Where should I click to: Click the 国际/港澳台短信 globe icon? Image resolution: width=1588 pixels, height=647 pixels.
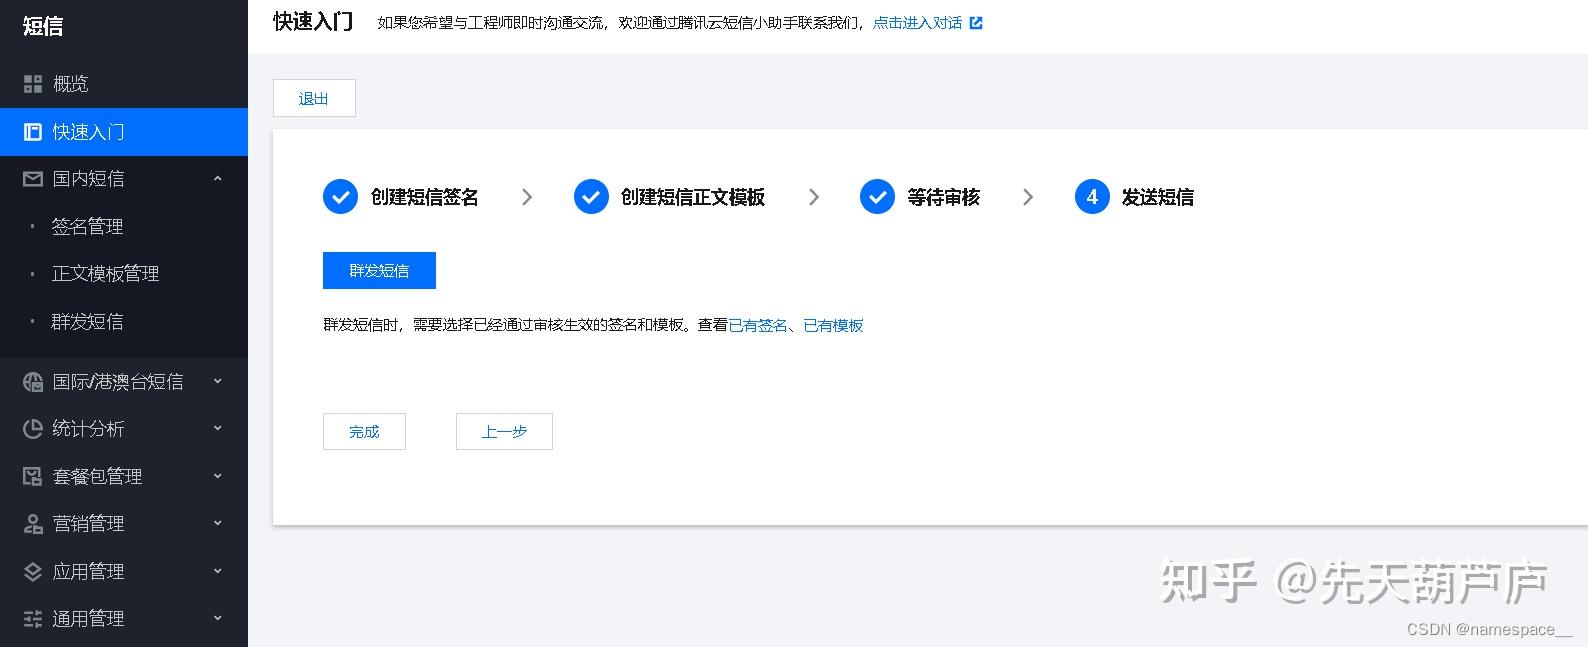[x=33, y=382]
